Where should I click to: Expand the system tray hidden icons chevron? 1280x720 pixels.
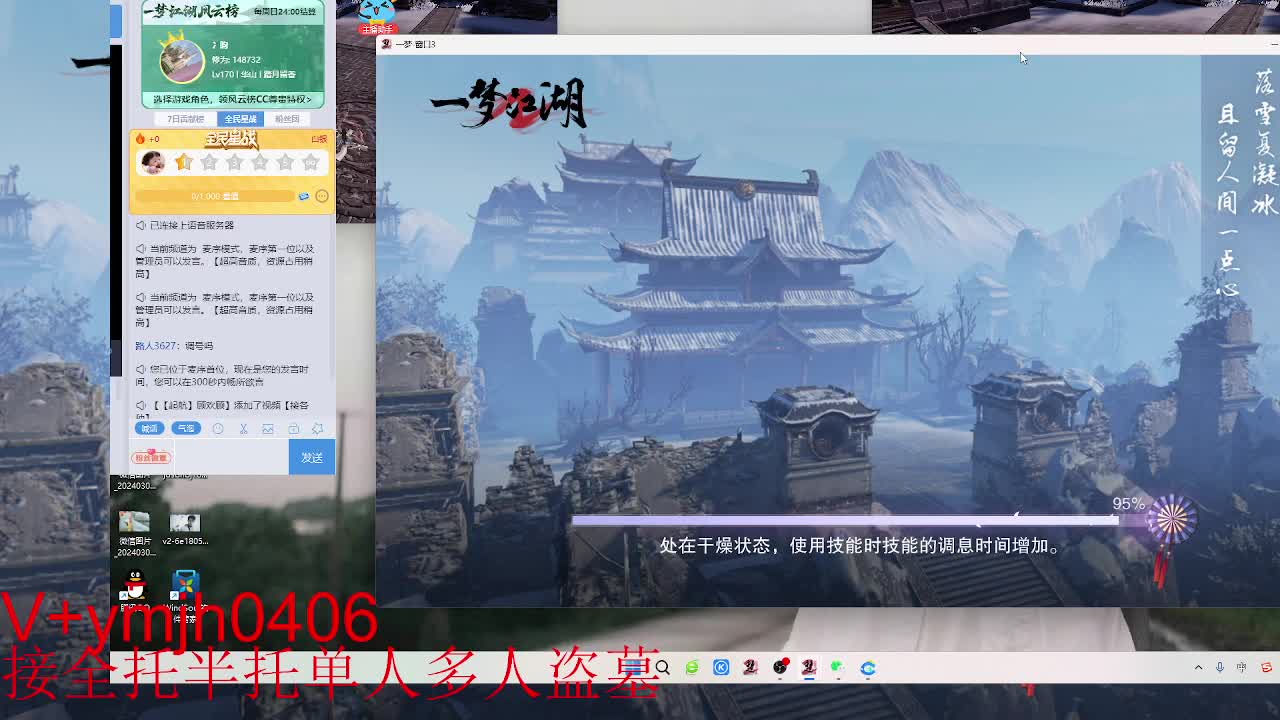click(1198, 668)
